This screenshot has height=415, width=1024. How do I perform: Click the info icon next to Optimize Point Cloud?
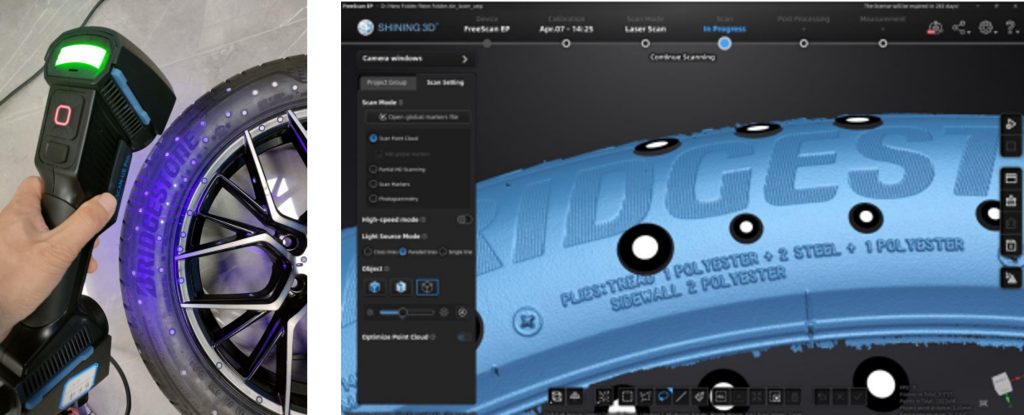tap(433, 337)
